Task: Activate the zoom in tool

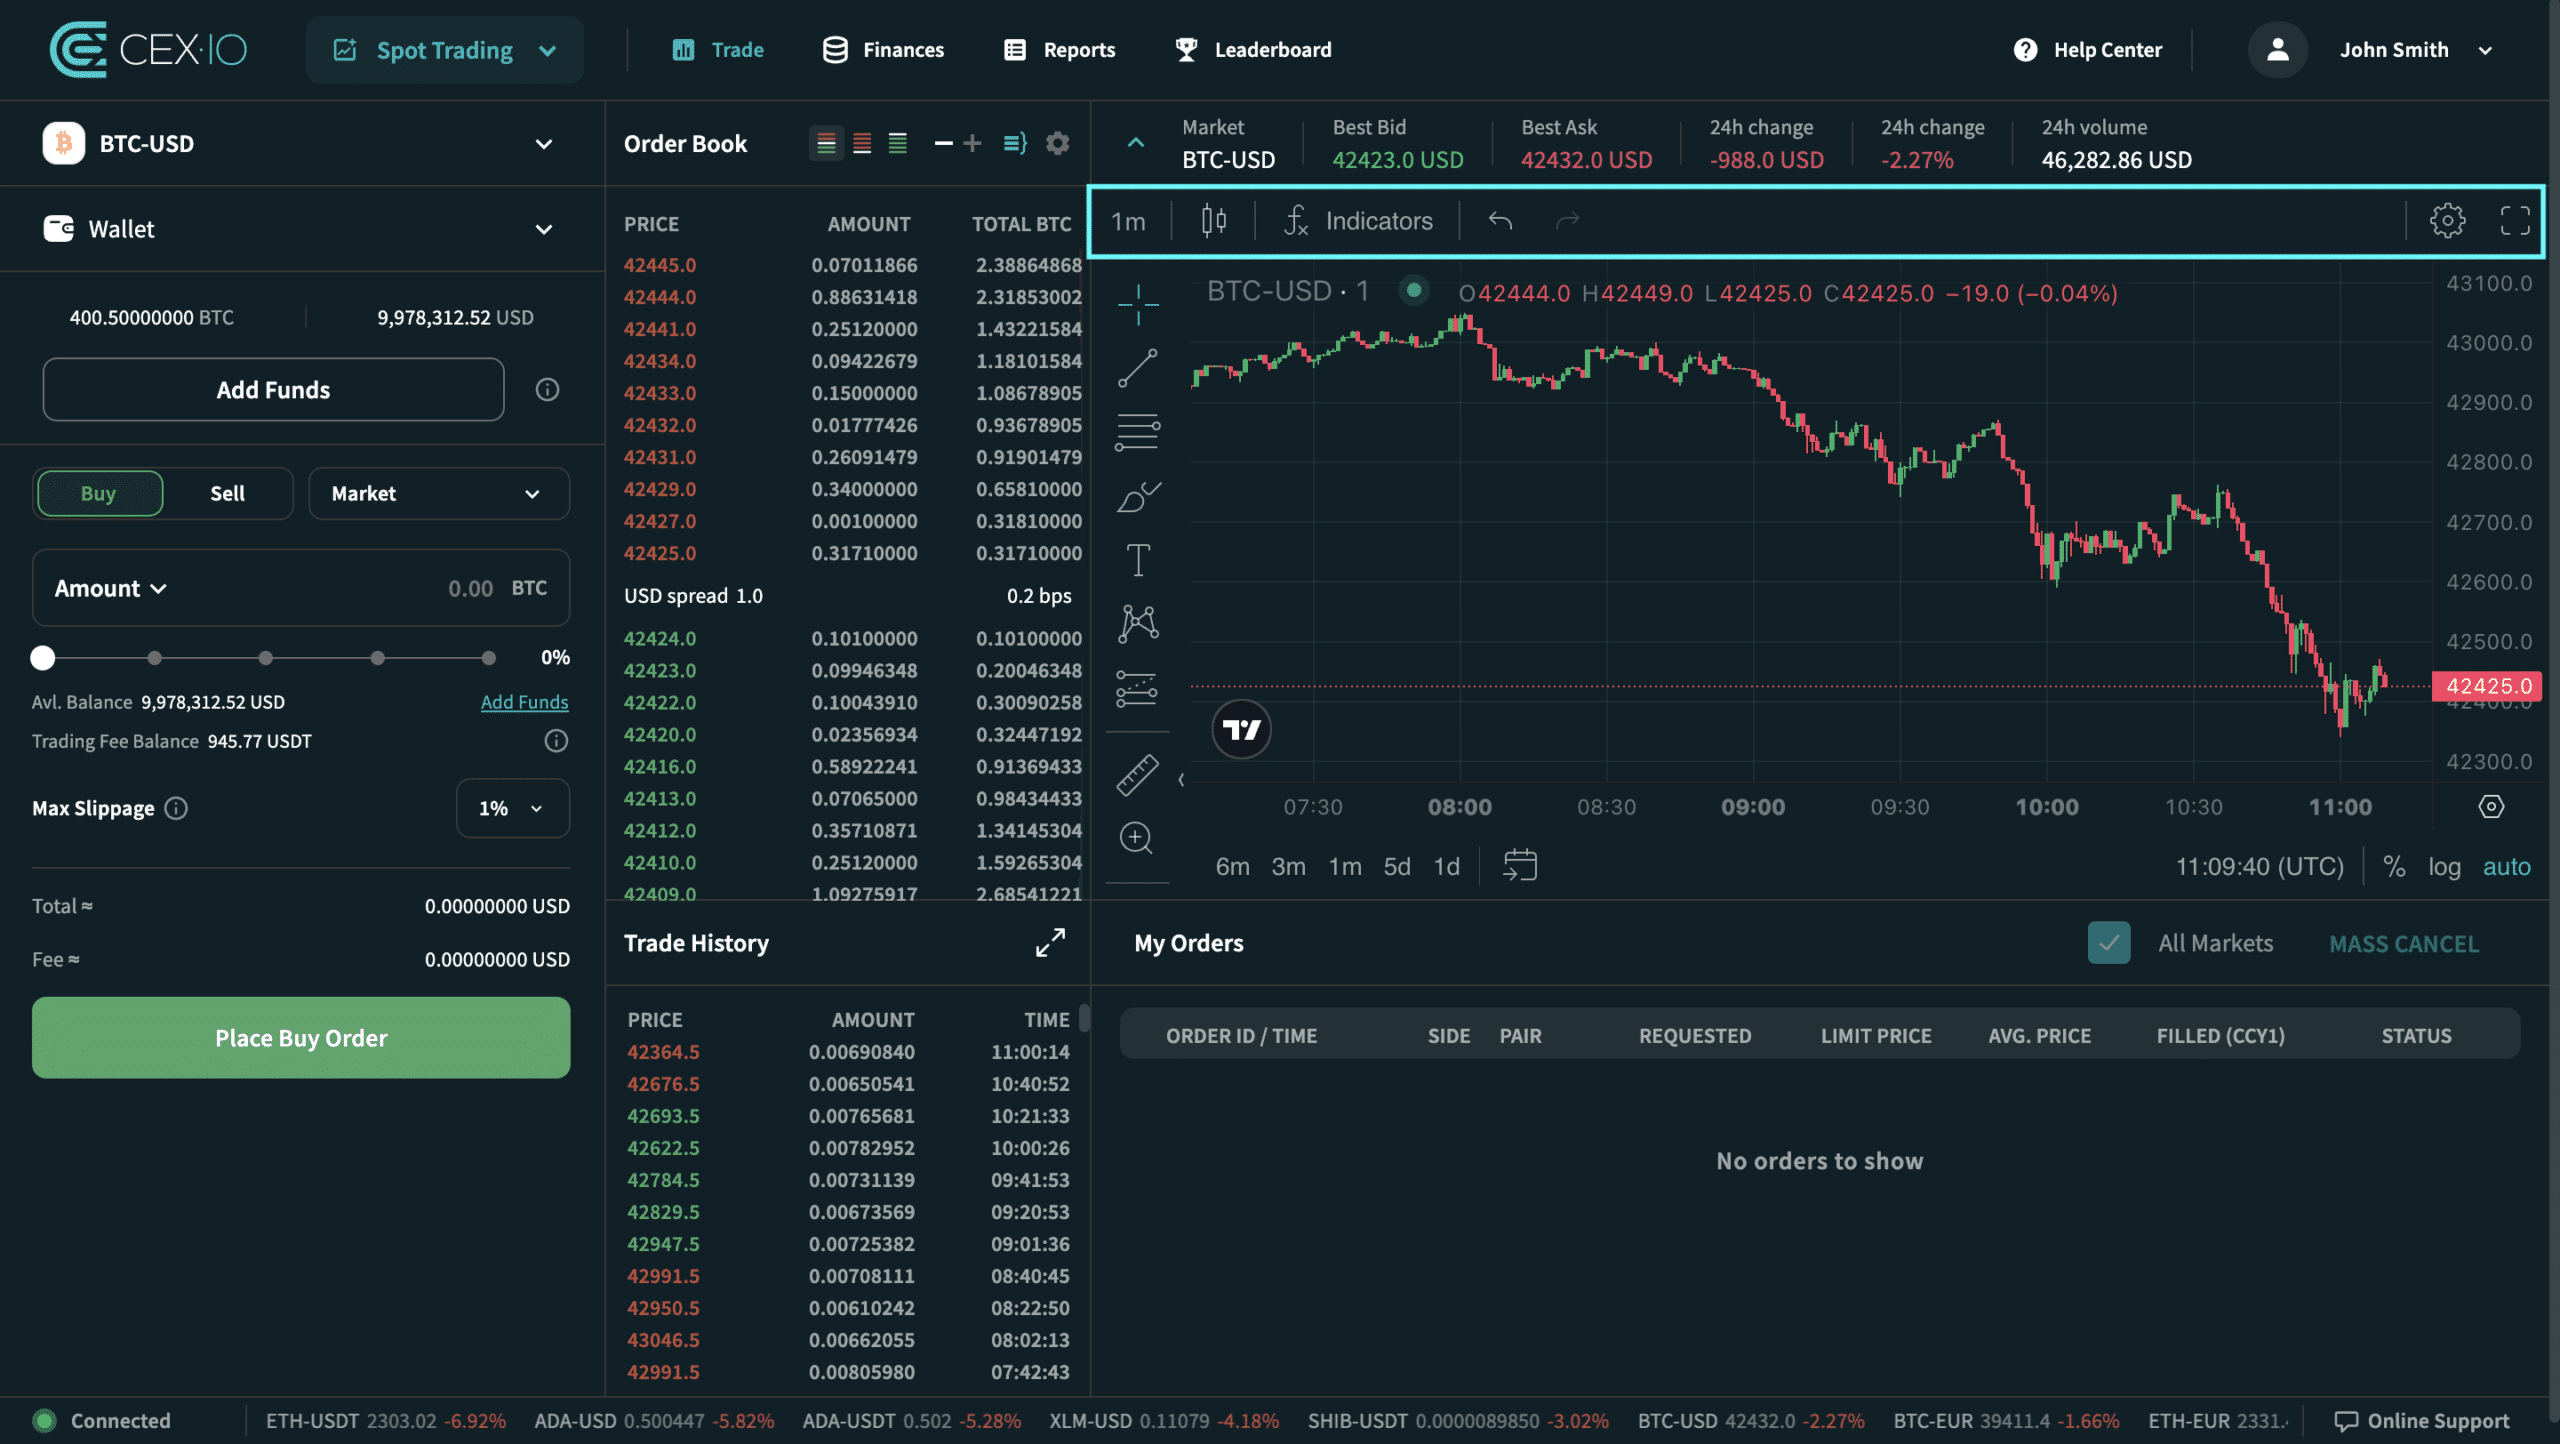Action: pyautogui.click(x=1138, y=838)
